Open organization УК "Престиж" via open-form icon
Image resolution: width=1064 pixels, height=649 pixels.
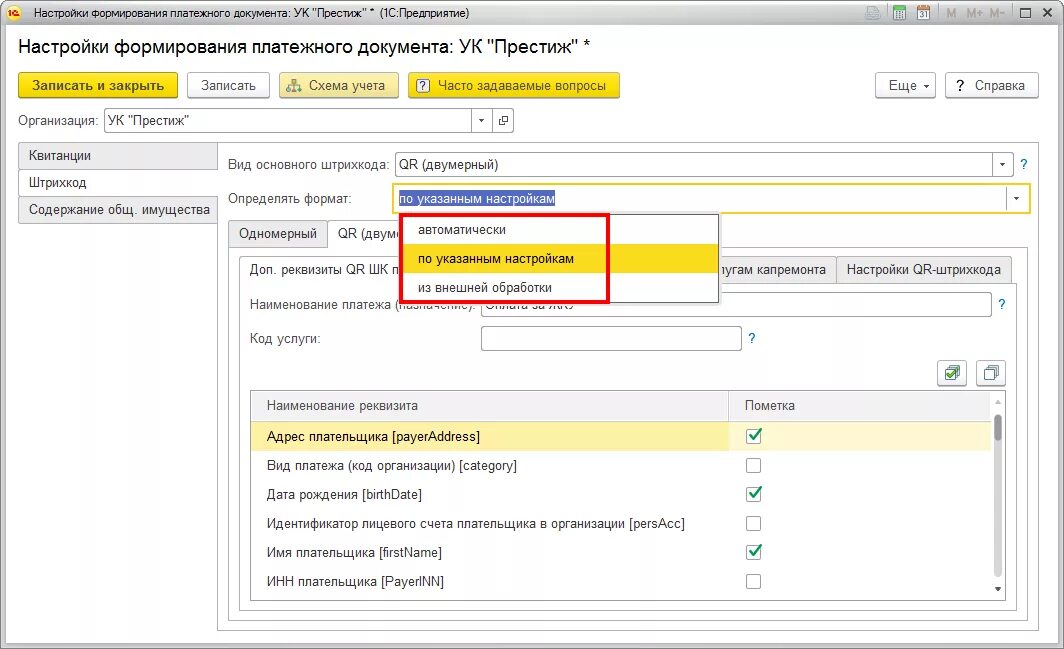pos(503,120)
